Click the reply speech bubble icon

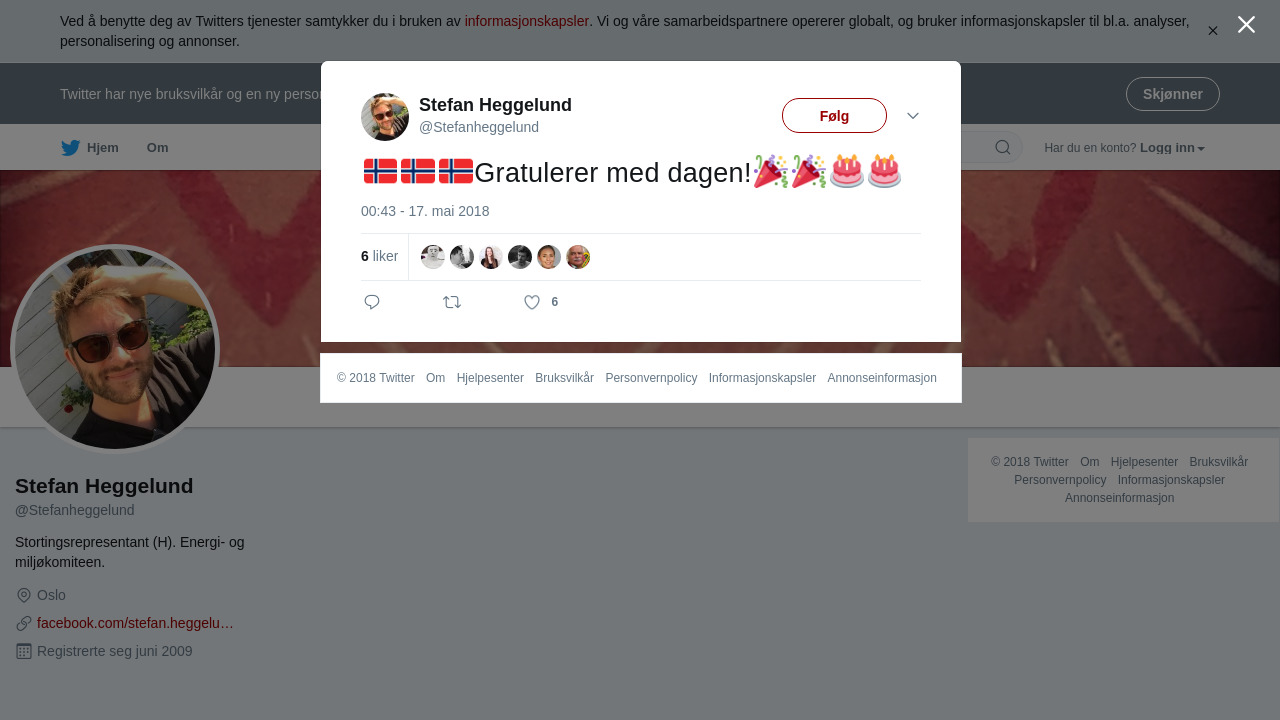(372, 302)
